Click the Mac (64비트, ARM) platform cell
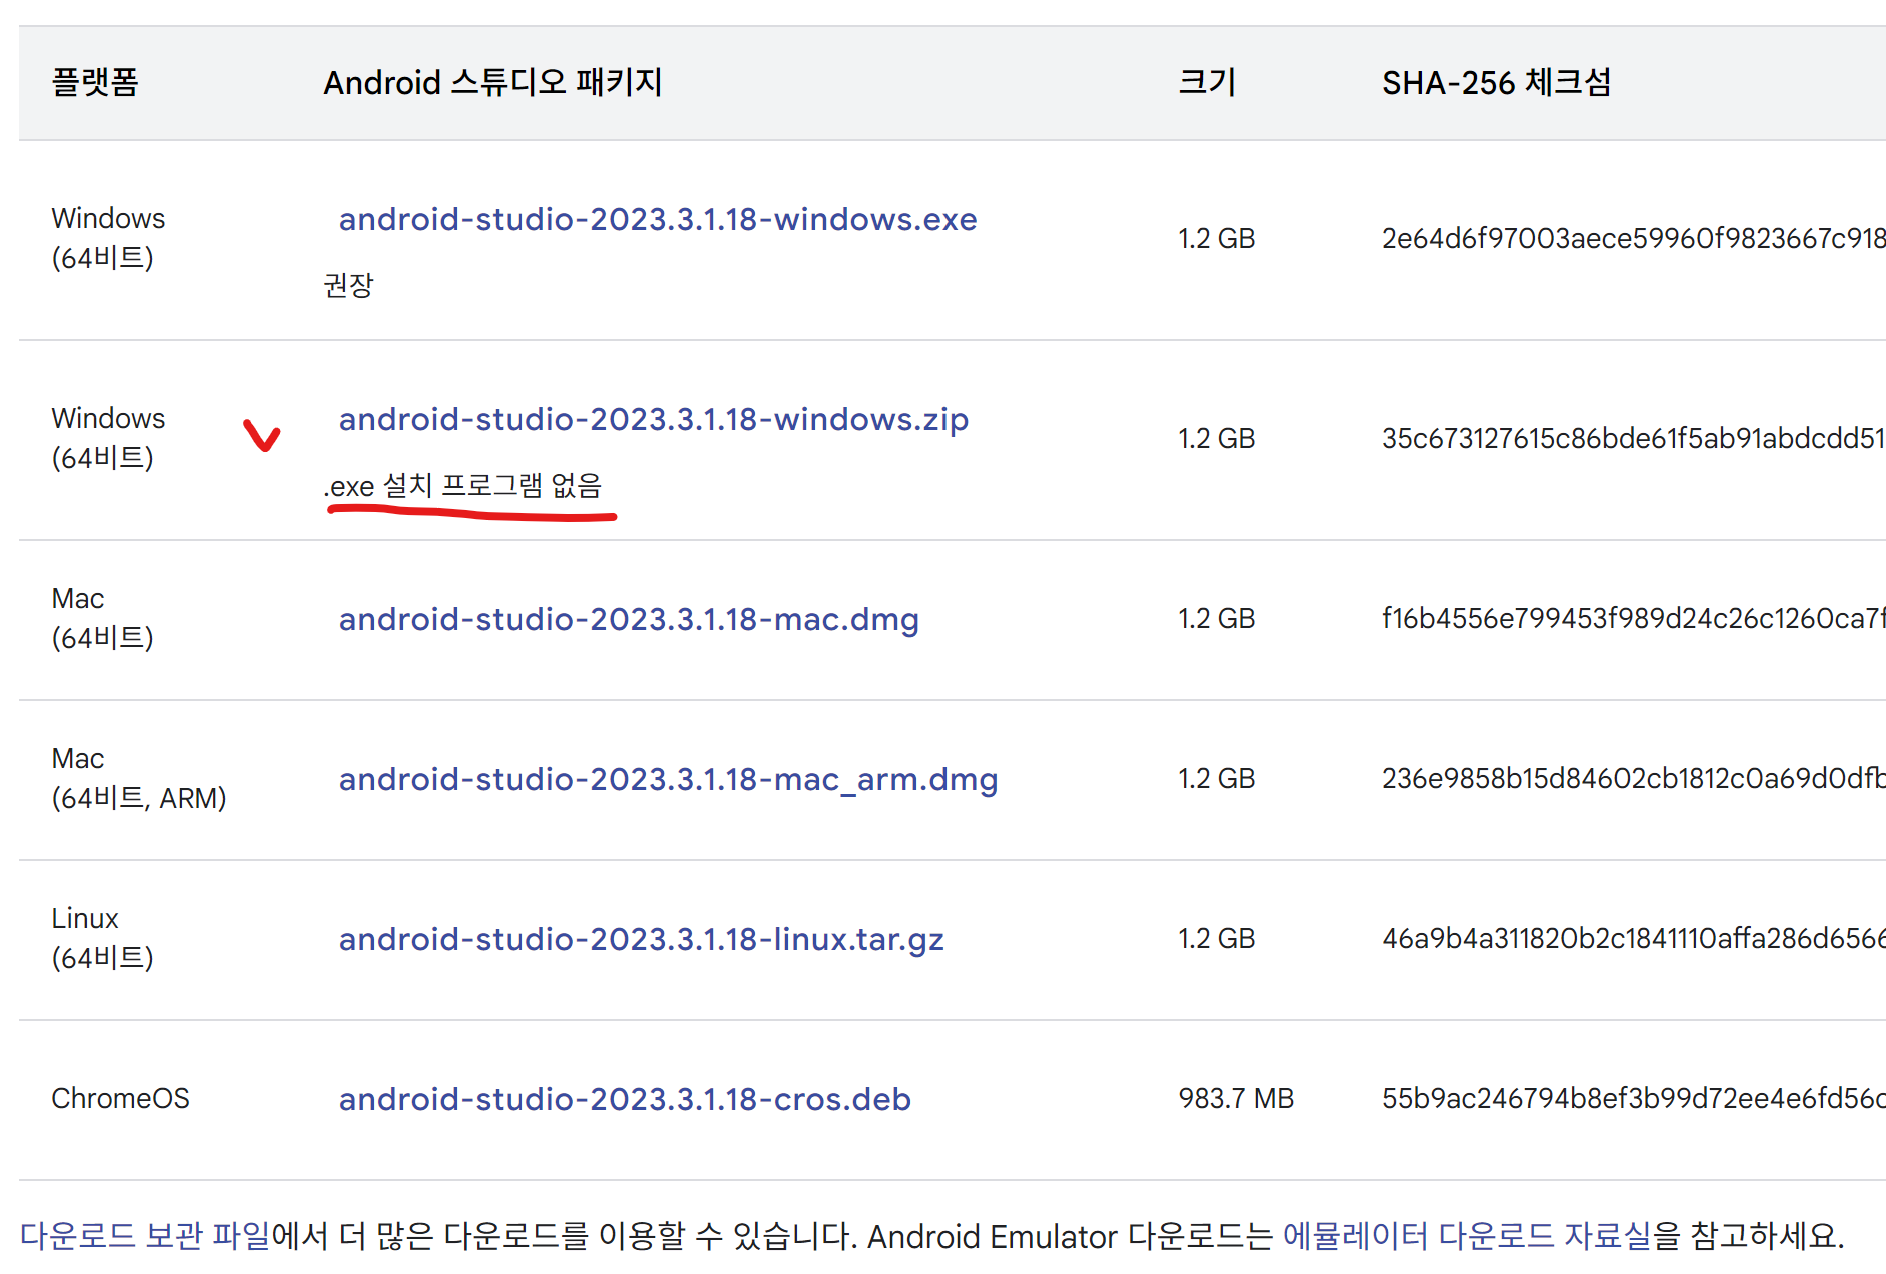The image size is (1886, 1274). (139, 778)
